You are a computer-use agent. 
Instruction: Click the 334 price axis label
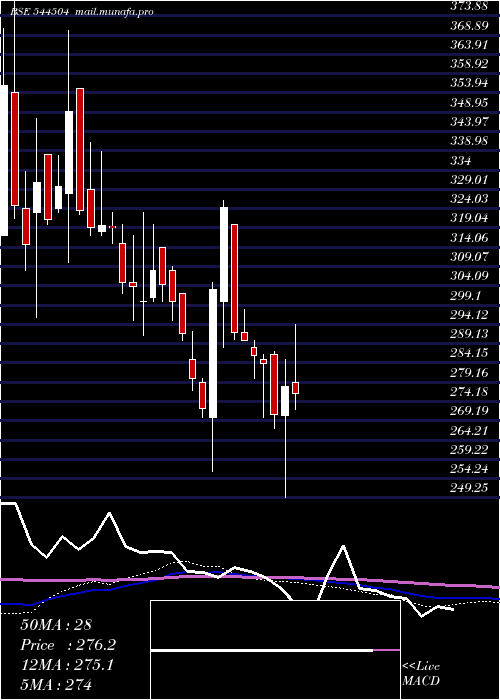coord(461,160)
